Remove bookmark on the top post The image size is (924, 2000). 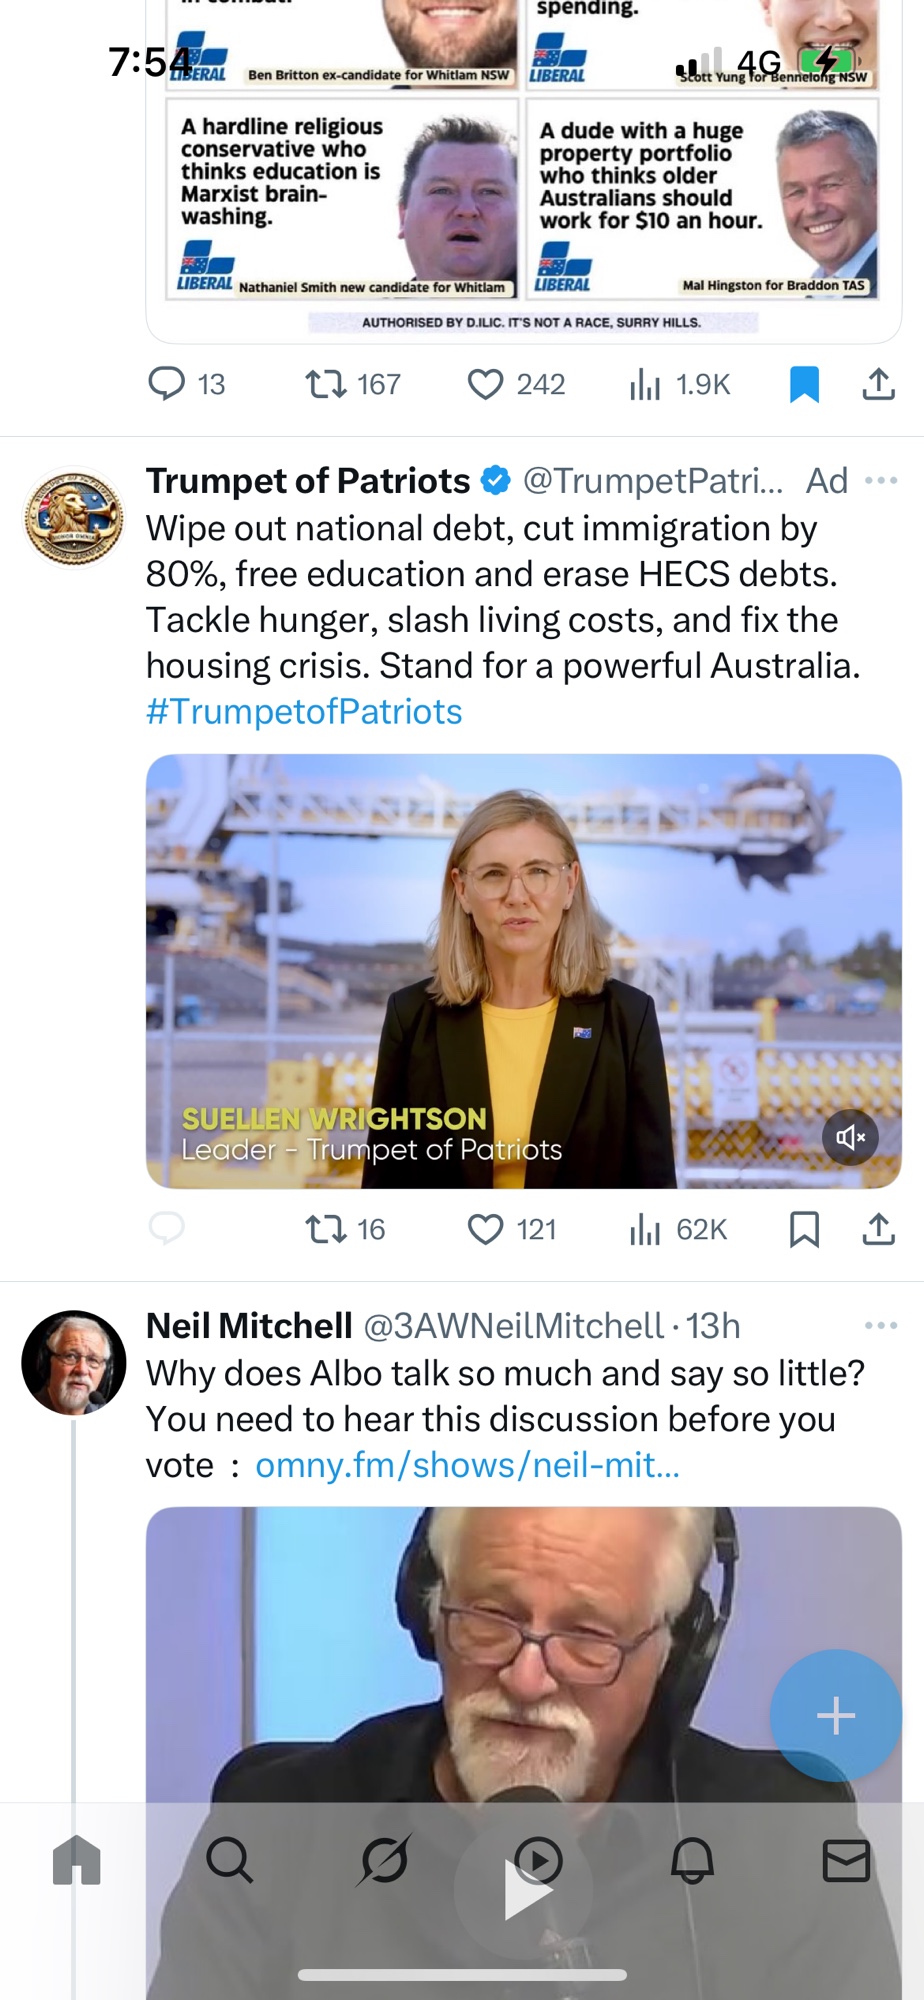pos(804,384)
